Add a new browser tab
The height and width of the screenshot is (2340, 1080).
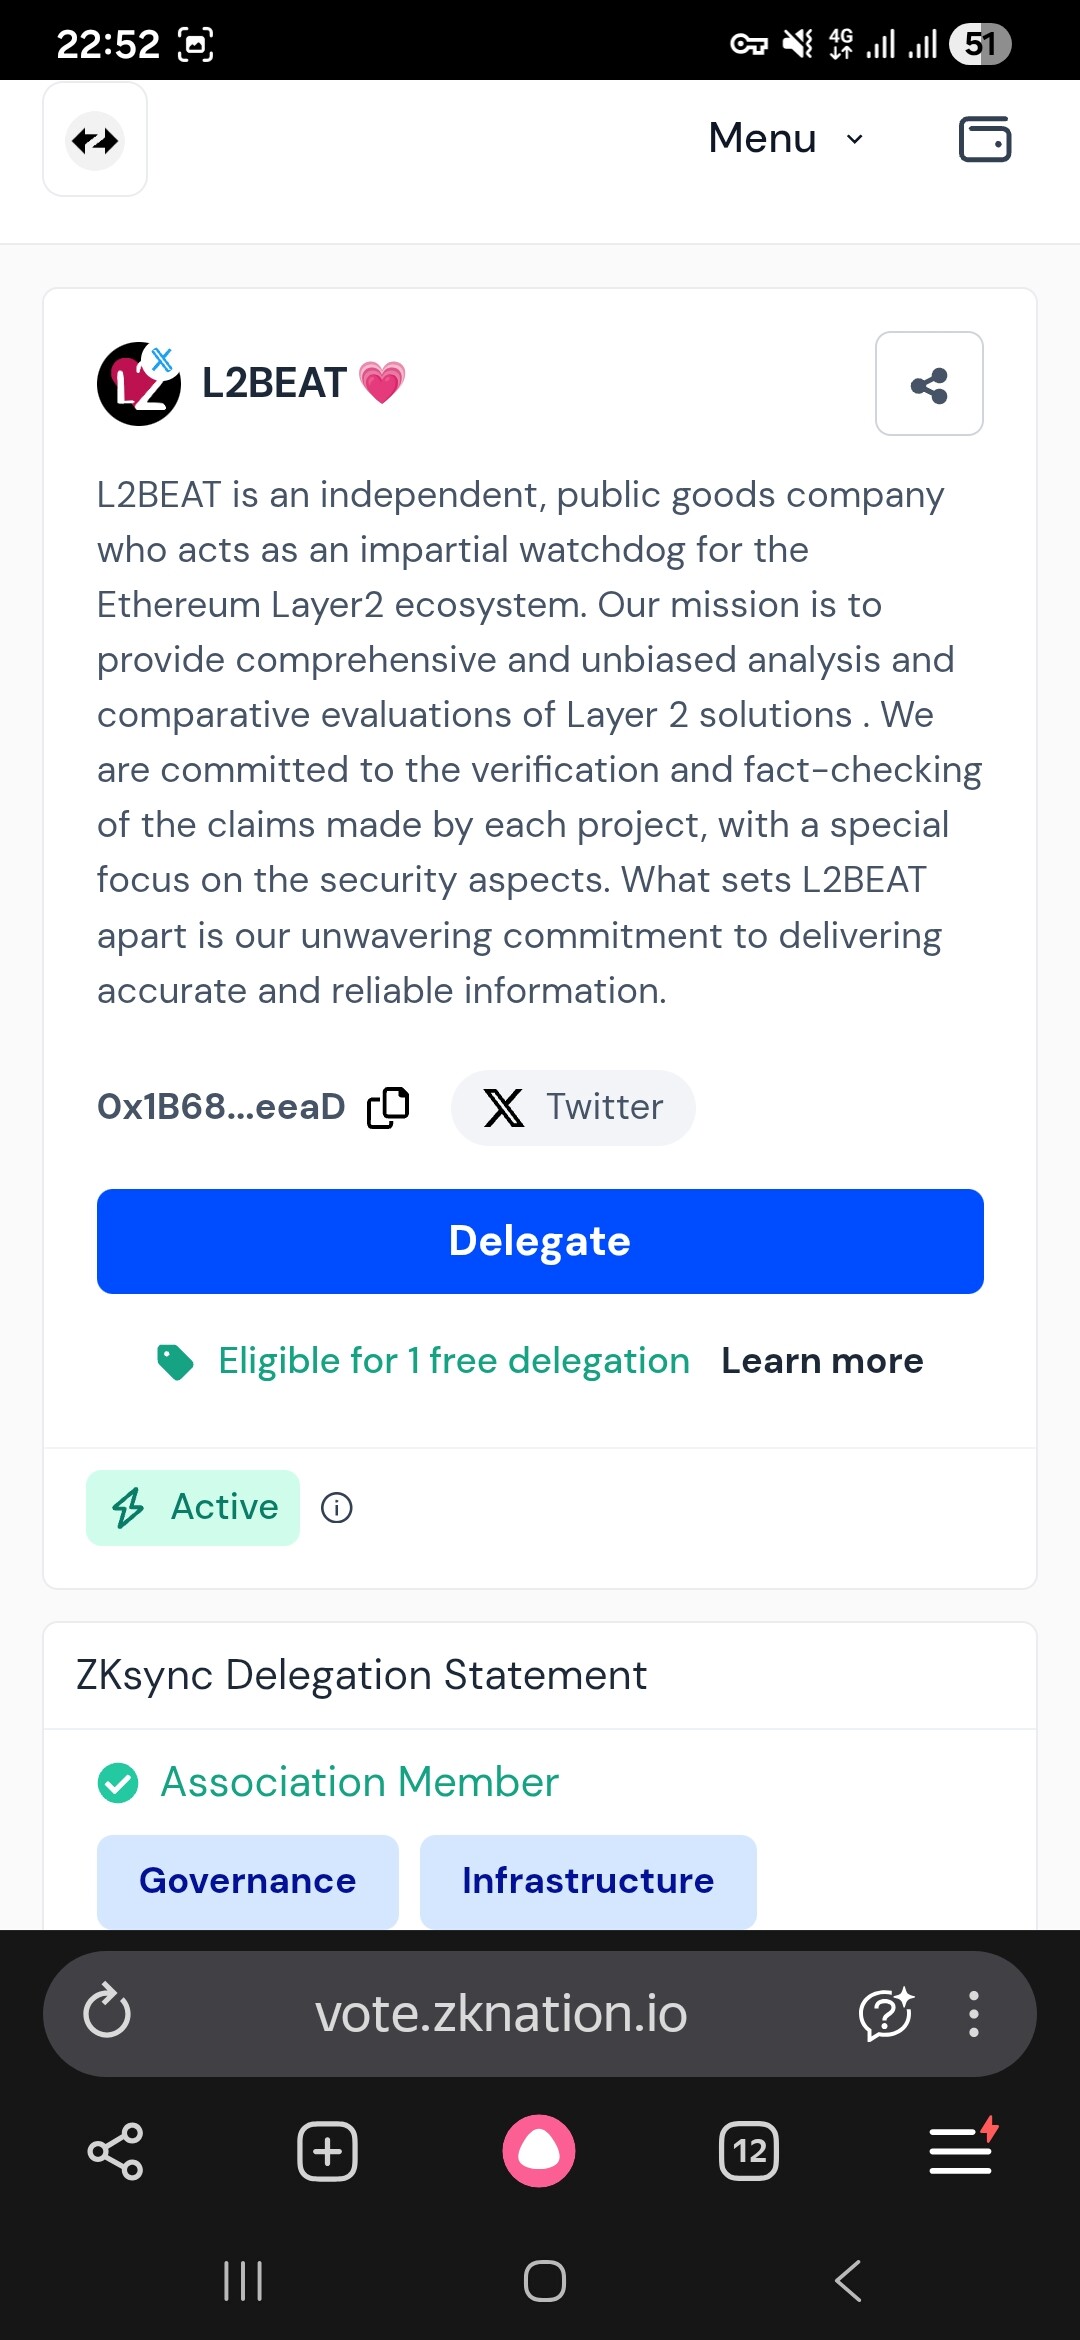327,2151
